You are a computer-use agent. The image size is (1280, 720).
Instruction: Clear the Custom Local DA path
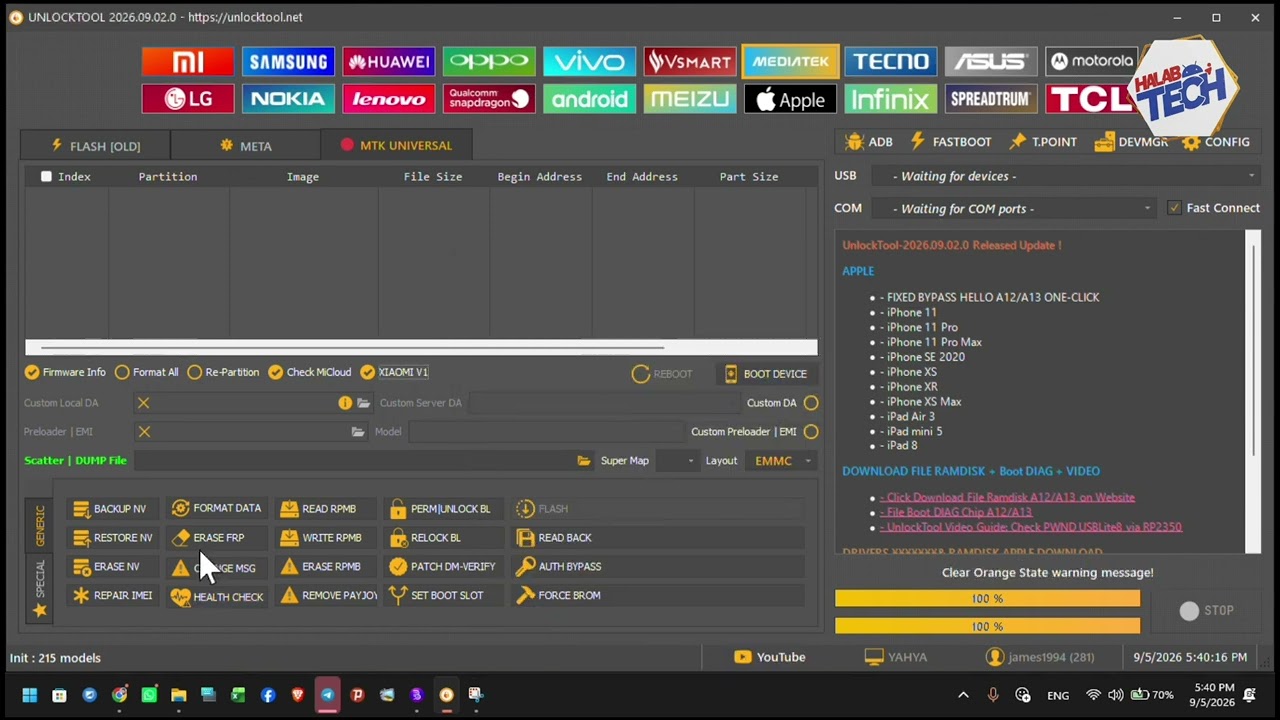click(143, 403)
